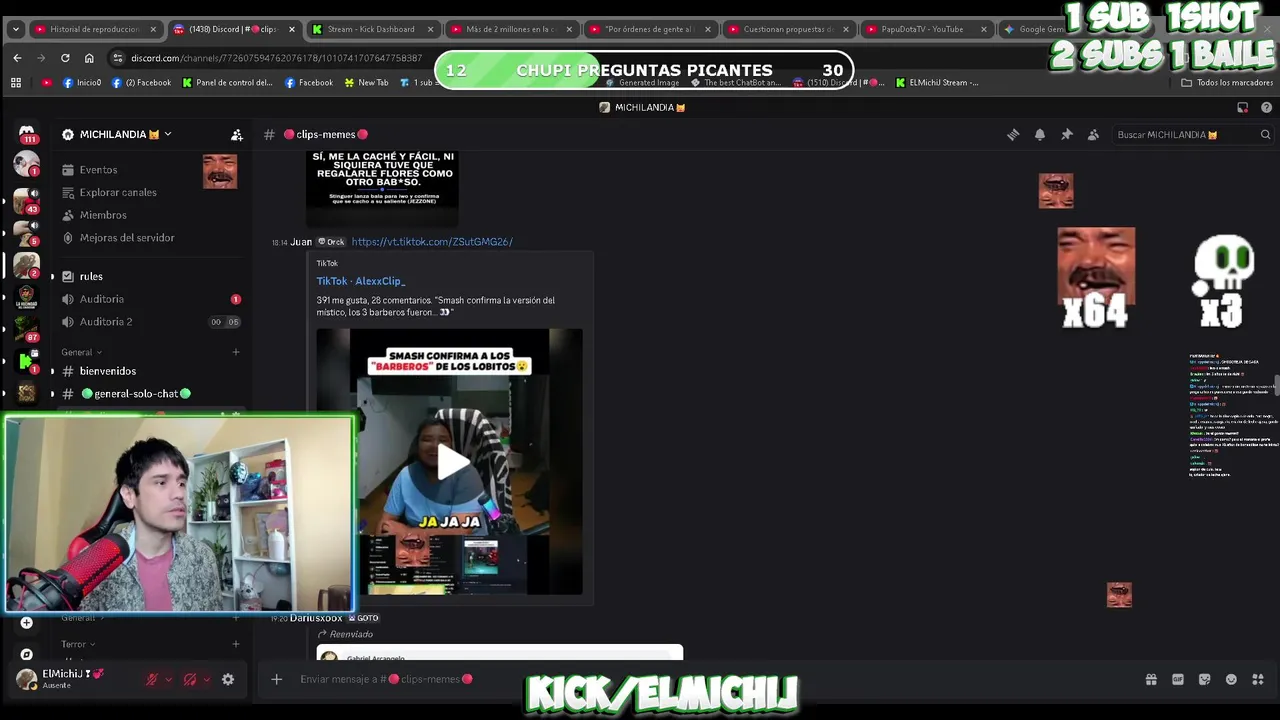Show member list icon in header
Image resolution: width=1280 pixels, height=720 pixels.
tap(1093, 135)
